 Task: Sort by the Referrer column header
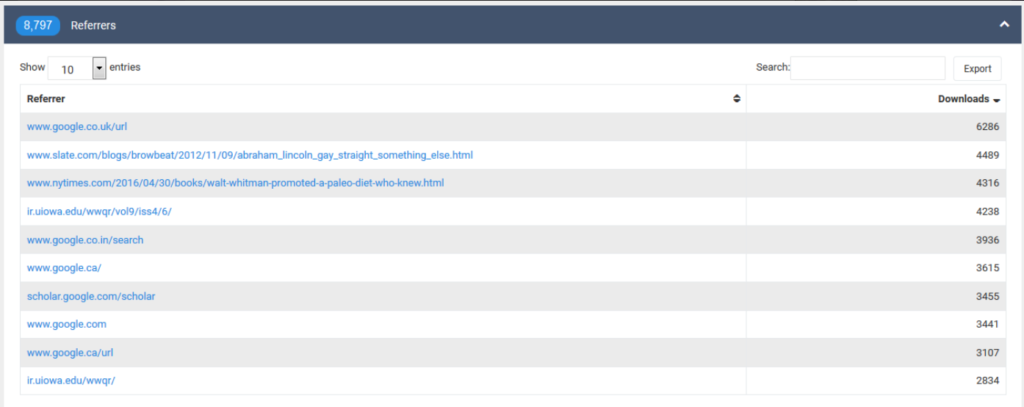tap(383, 99)
